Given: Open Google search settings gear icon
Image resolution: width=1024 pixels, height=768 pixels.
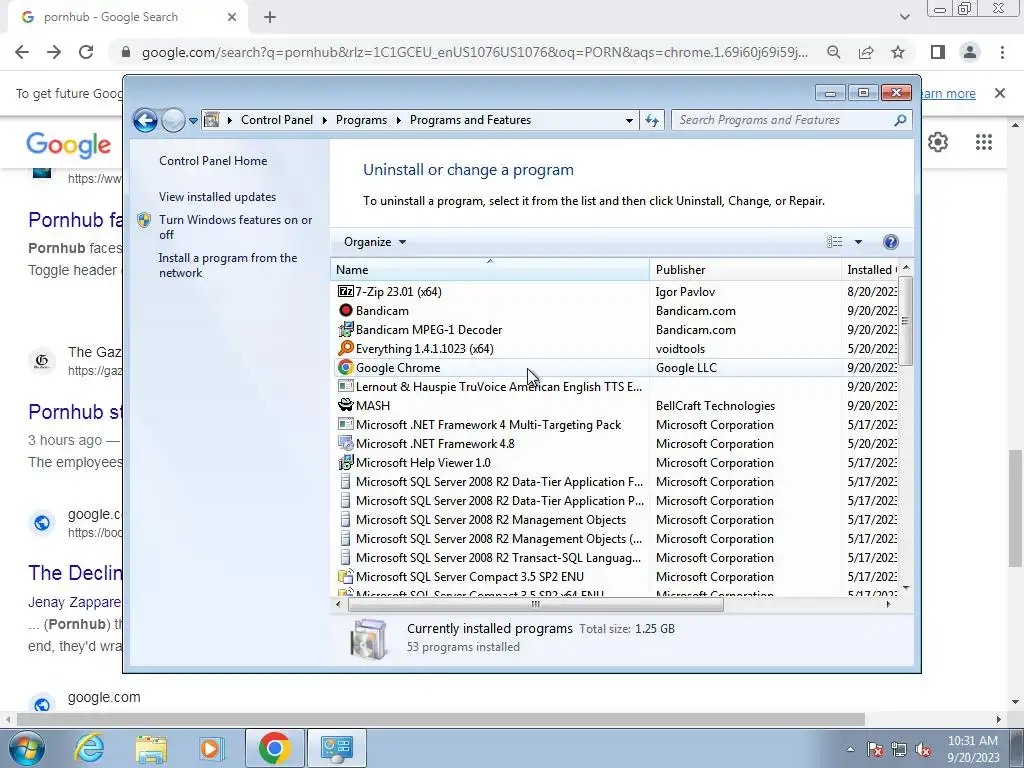Looking at the screenshot, I should 938,142.
